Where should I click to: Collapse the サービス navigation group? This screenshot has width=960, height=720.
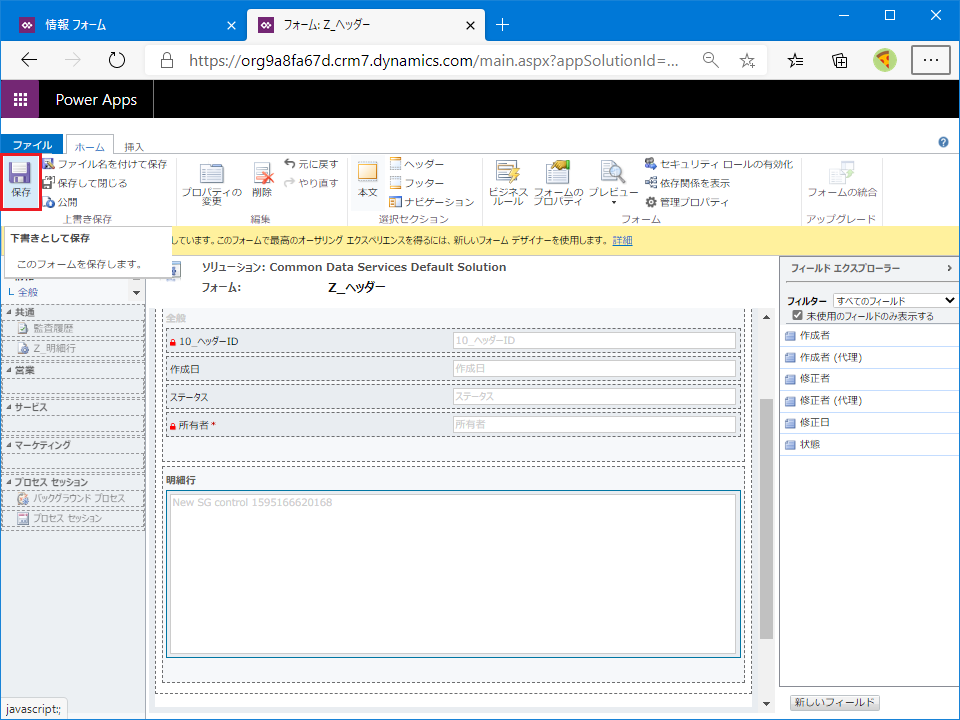9,407
